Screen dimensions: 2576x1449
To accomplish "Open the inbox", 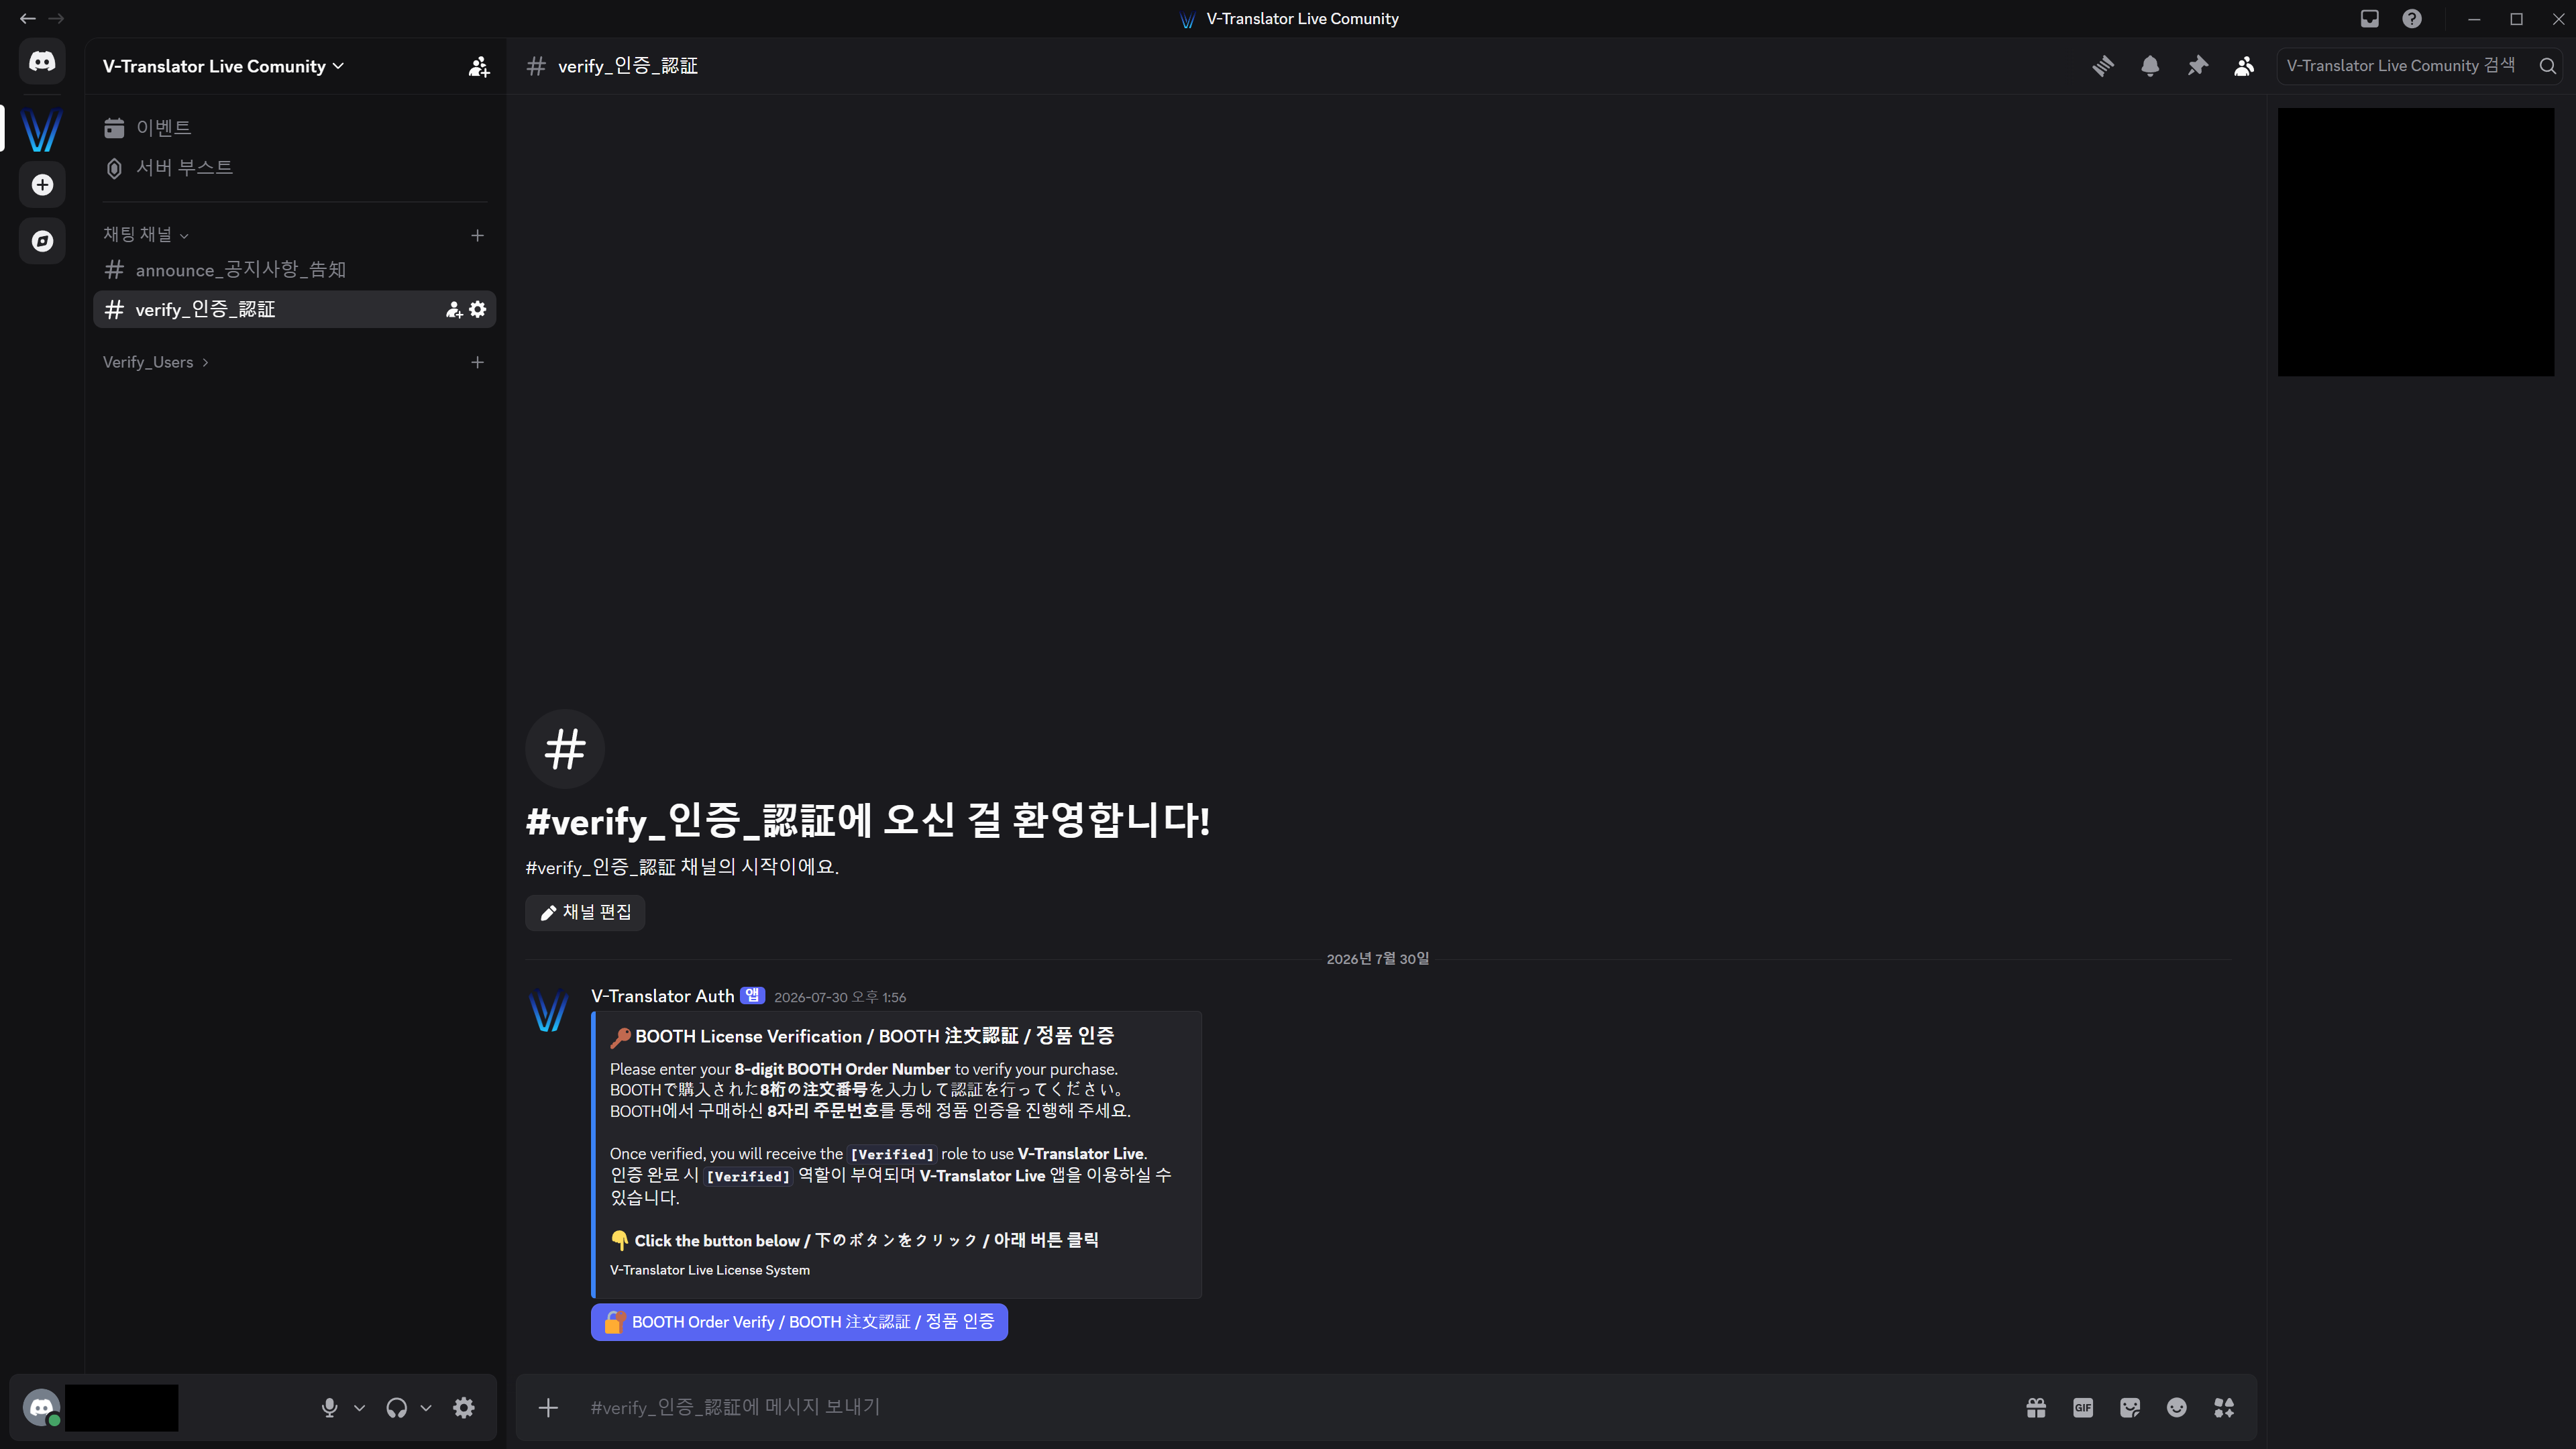I will (2370, 19).
